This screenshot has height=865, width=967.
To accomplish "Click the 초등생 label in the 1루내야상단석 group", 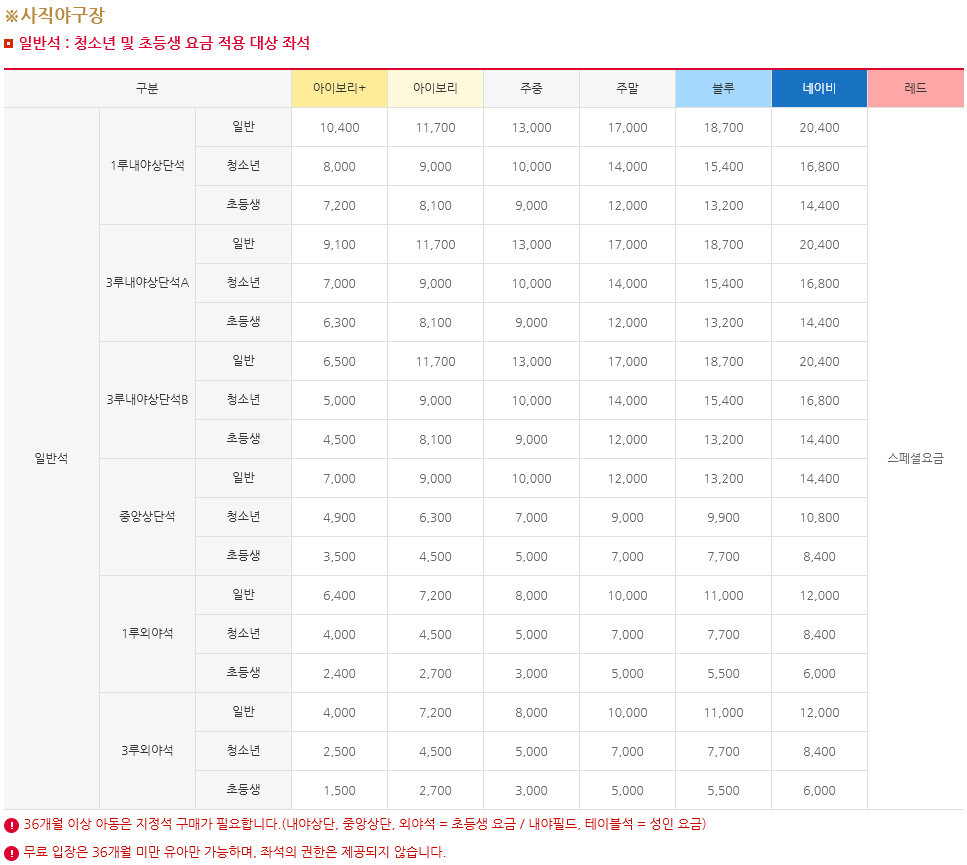I will coord(244,205).
